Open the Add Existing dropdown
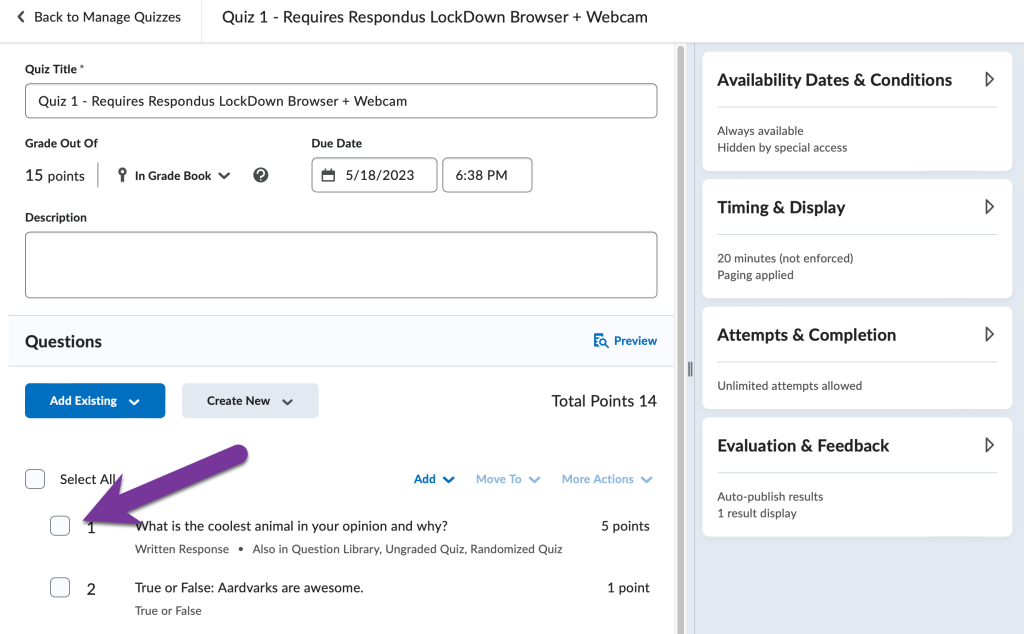Viewport: 1024px width, 634px height. (x=95, y=401)
